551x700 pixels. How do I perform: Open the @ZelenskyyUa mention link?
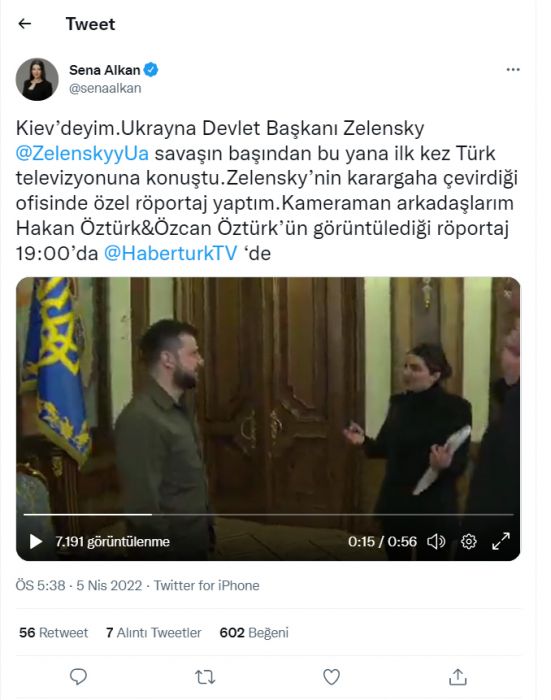pyautogui.click(x=82, y=153)
